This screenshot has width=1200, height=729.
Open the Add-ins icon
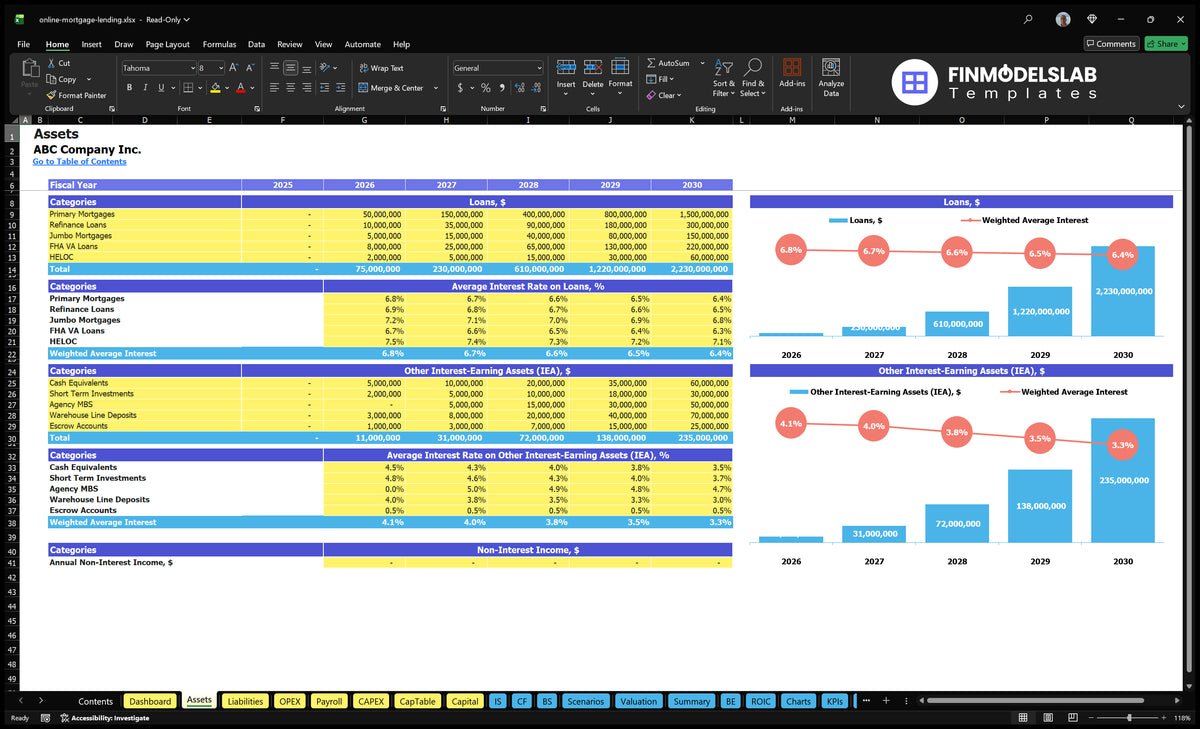(x=792, y=67)
